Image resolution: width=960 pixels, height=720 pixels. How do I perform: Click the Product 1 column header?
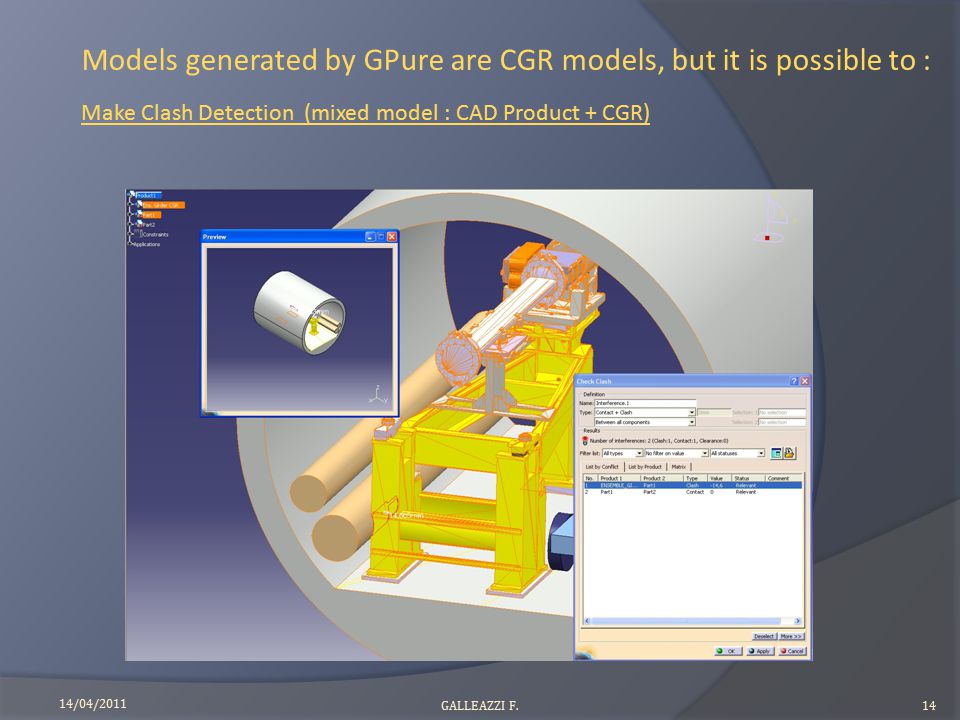click(619, 478)
